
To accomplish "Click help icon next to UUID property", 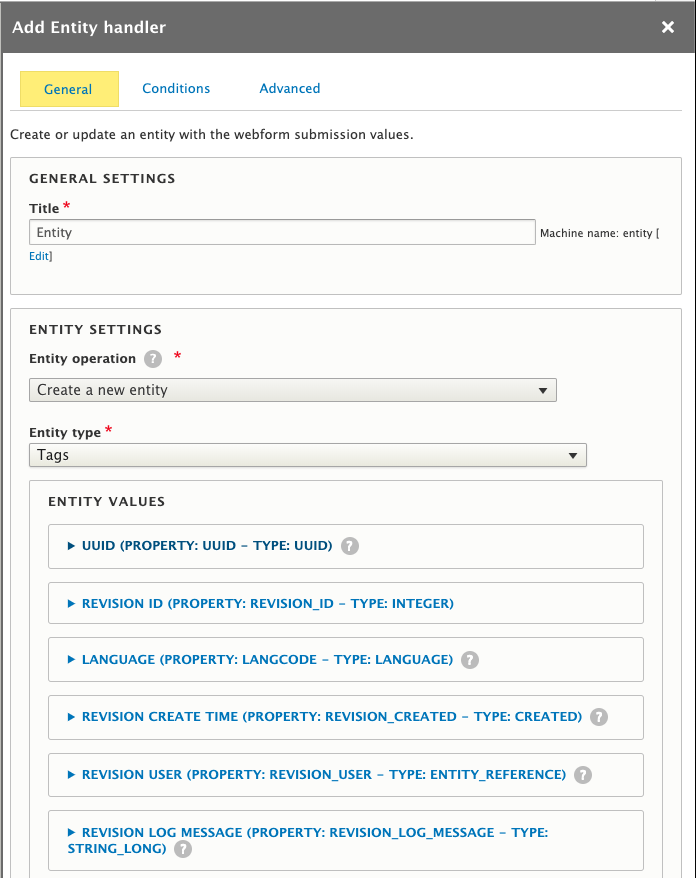I will pos(350,546).
